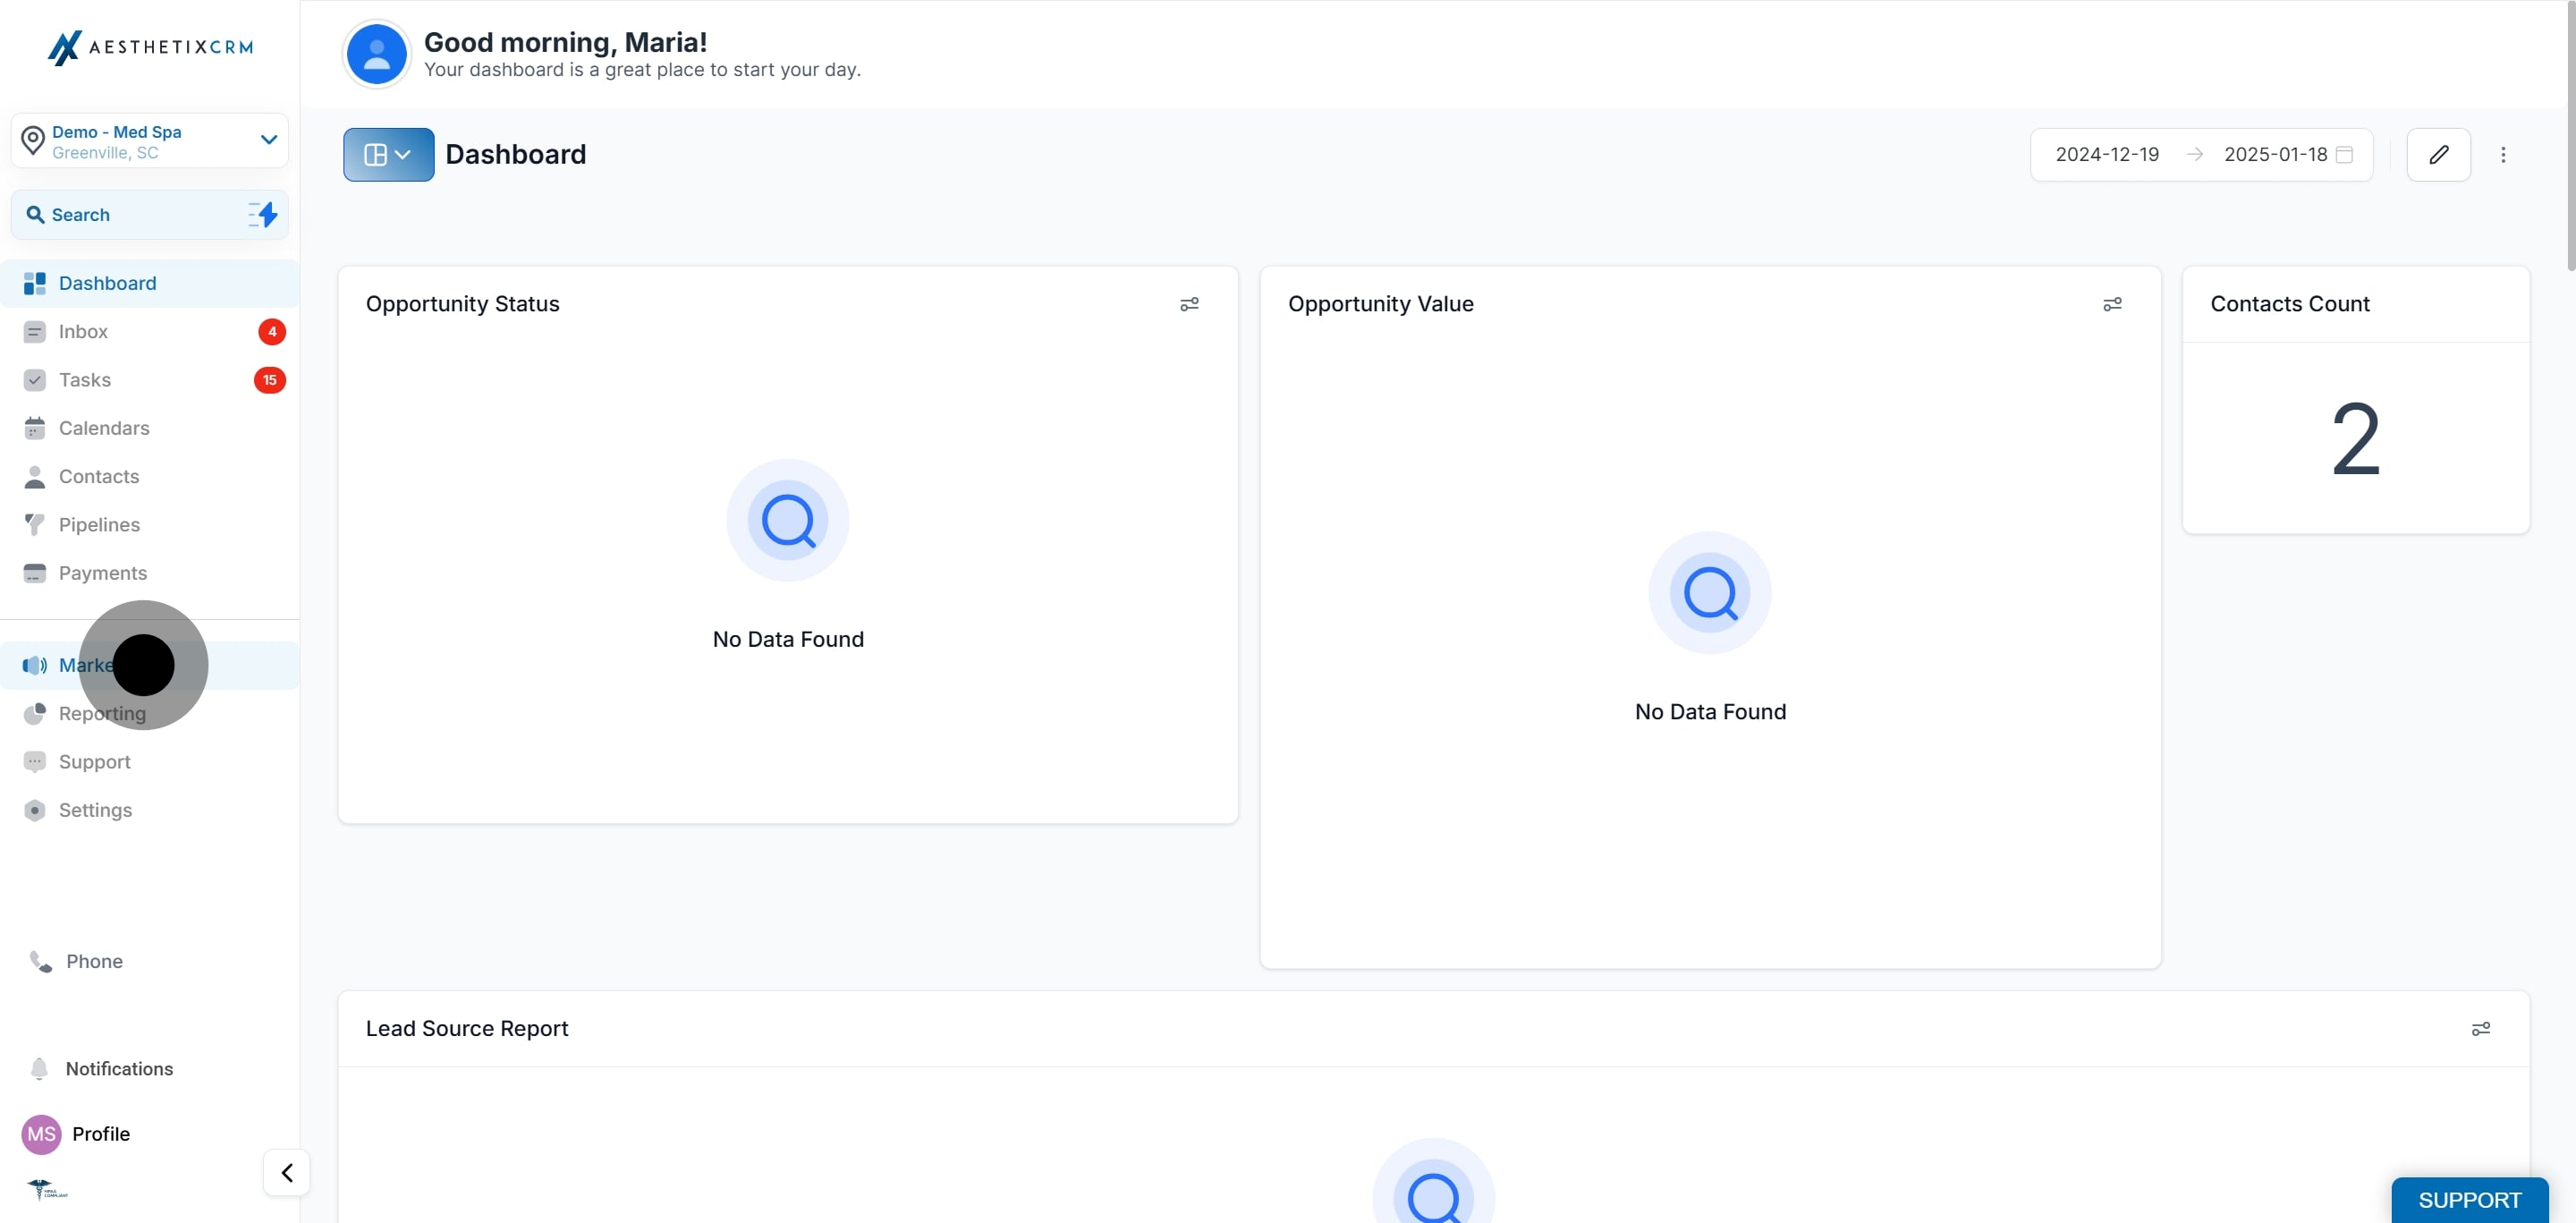2576x1223 pixels.
Task: Click the lightning bolt quick actions icon
Action: (x=264, y=215)
